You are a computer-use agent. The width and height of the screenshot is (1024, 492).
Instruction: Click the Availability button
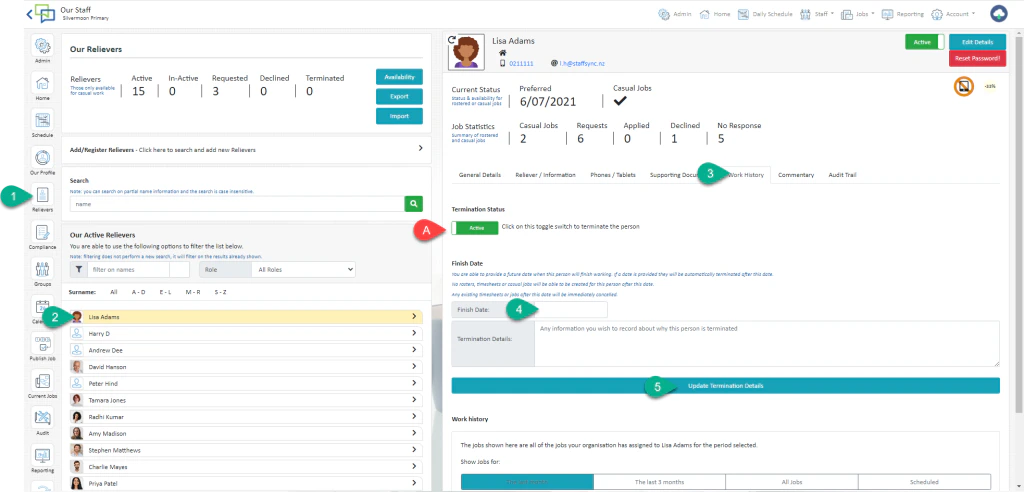coord(399,76)
